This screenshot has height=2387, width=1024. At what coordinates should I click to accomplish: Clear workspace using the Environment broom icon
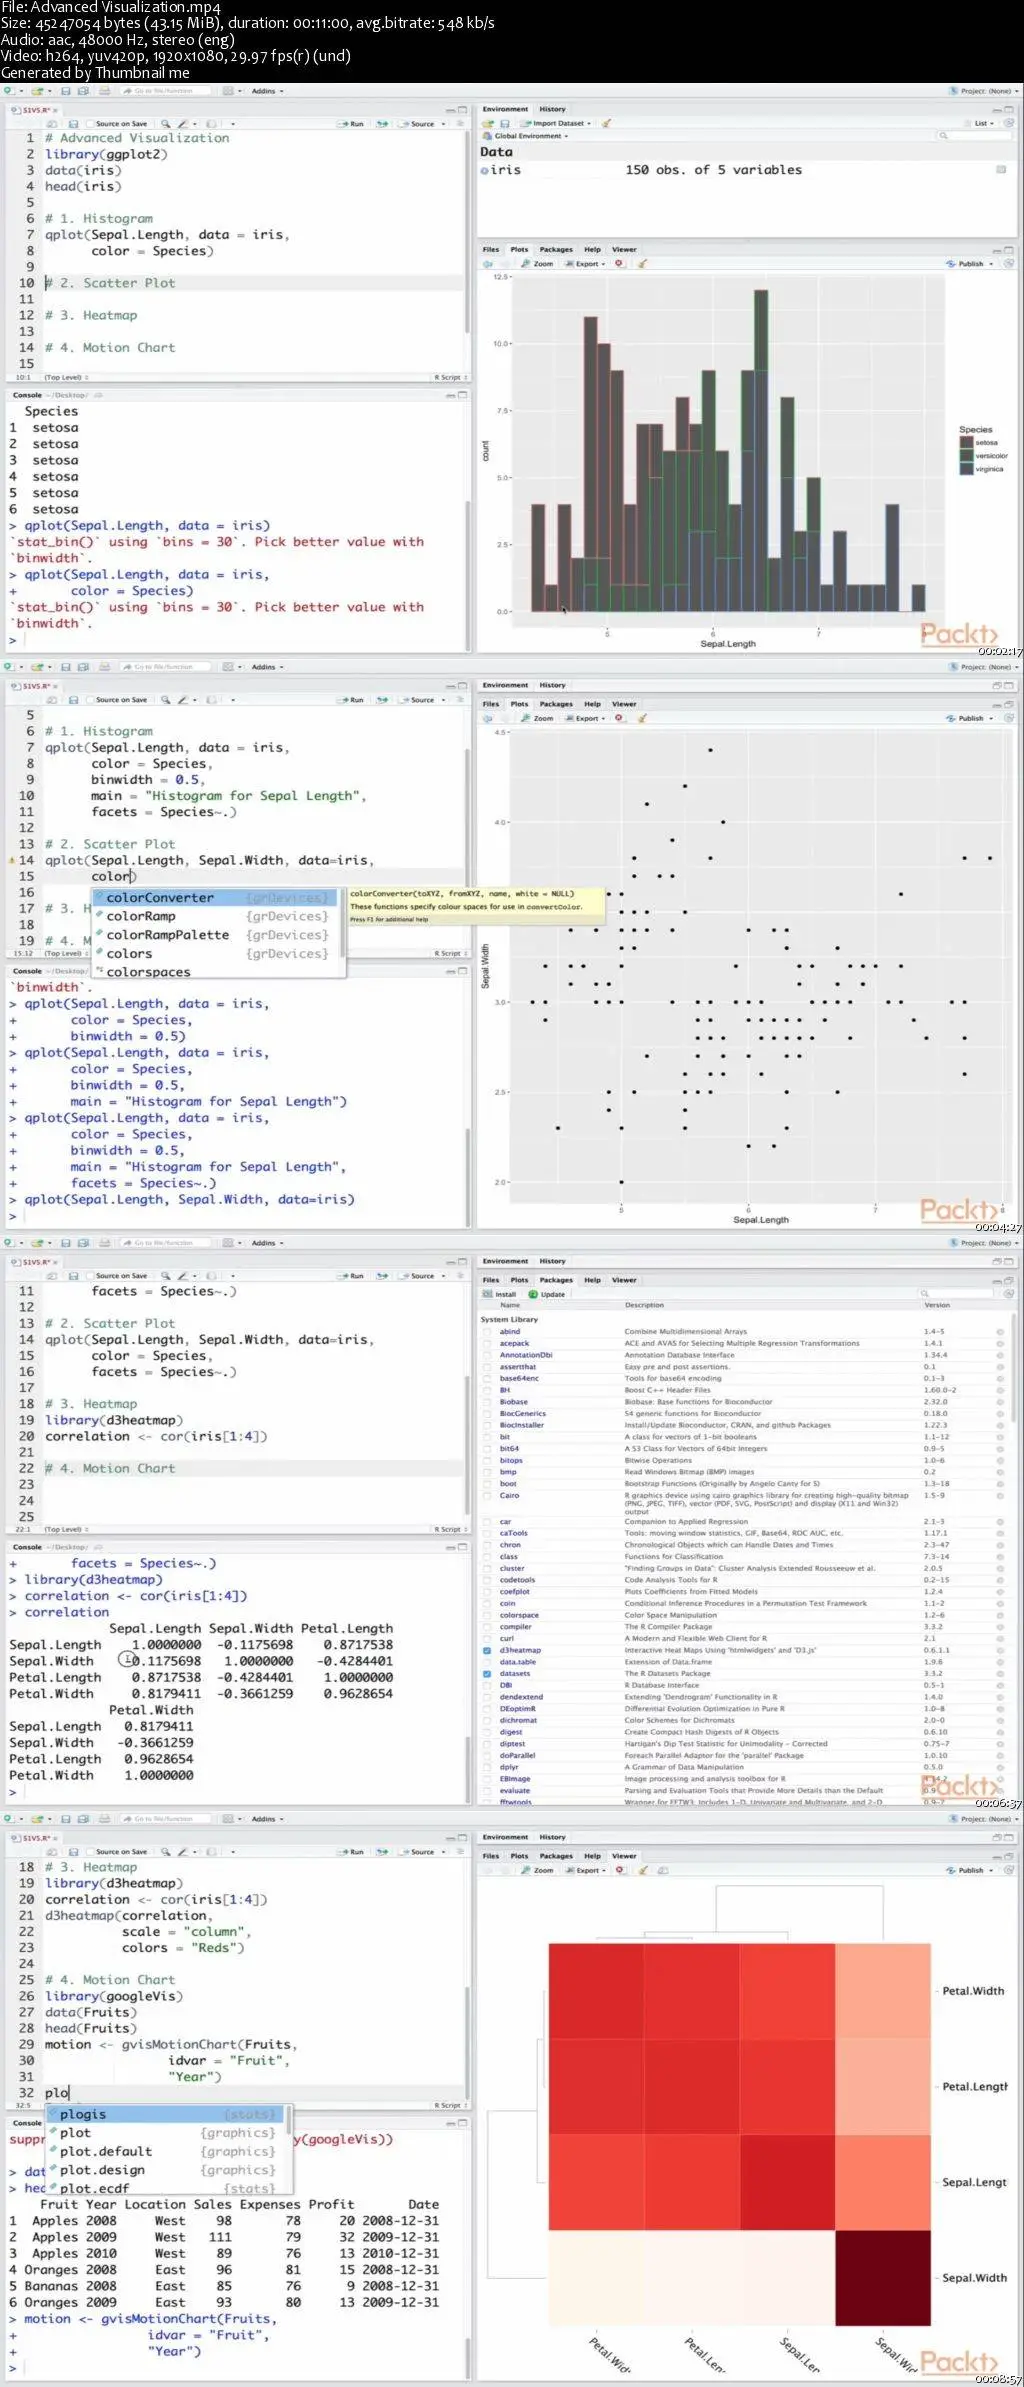tap(606, 124)
